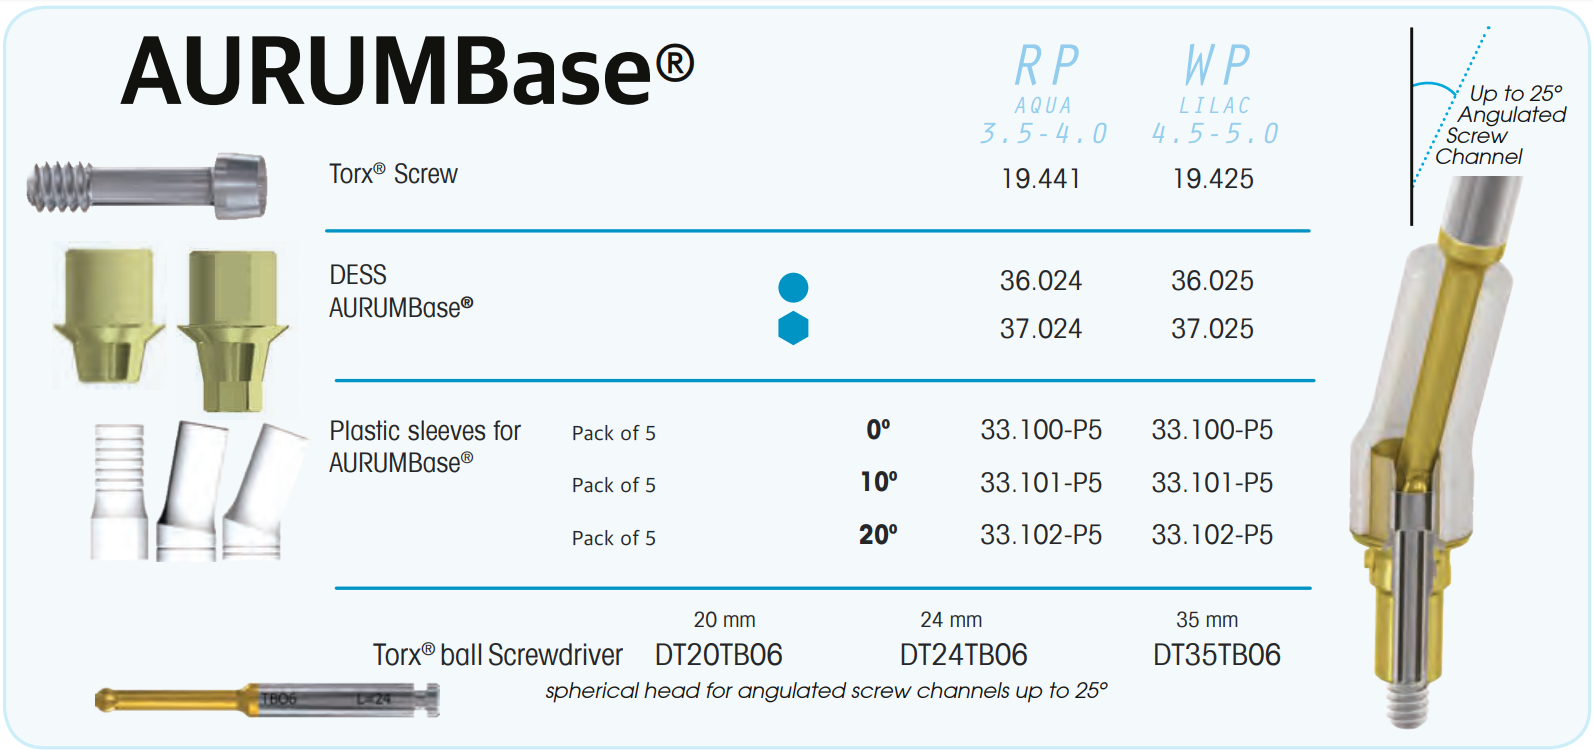Select the hex AURUMBase abutment image
The width and height of the screenshot is (1593, 750).
point(233,330)
